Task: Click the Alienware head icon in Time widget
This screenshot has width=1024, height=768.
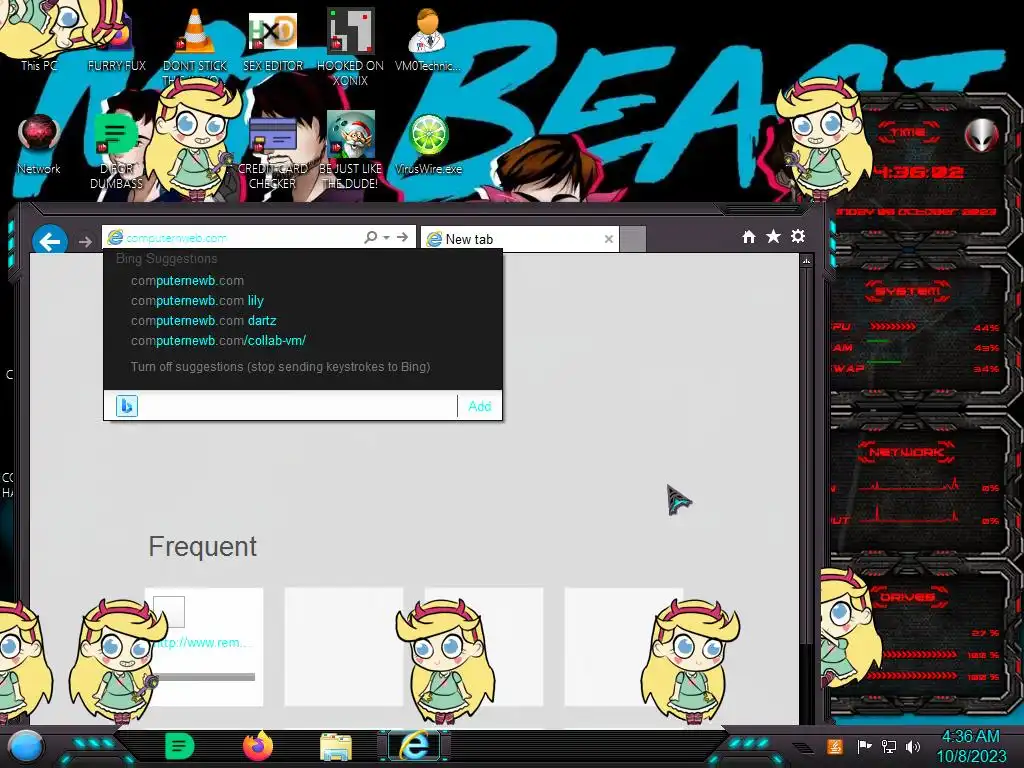Action: click(981, 136)
